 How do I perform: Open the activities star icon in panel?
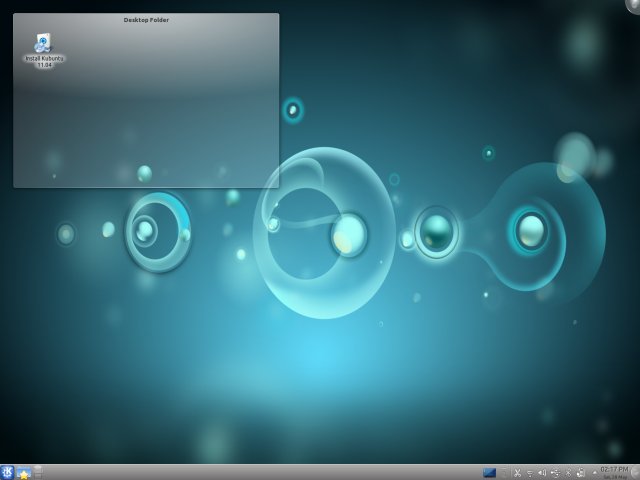(x=24, y=473)
